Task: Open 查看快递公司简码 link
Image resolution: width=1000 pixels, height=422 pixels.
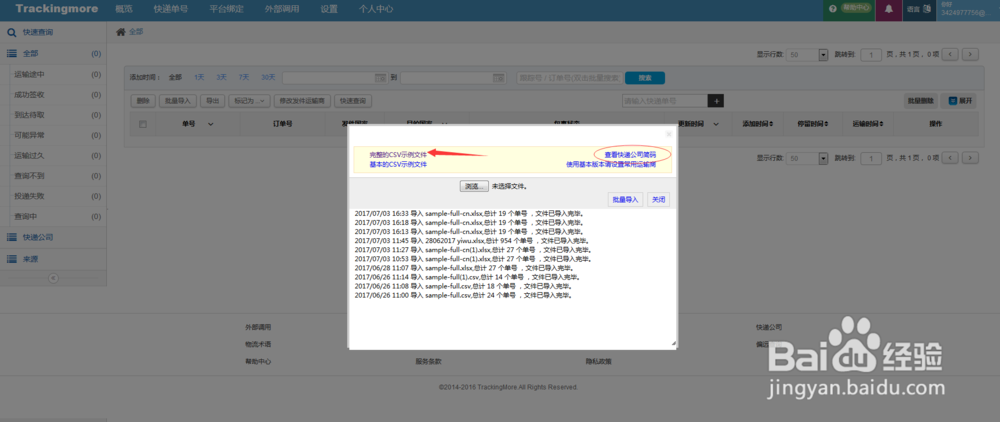Action: (x=630, y=154)
